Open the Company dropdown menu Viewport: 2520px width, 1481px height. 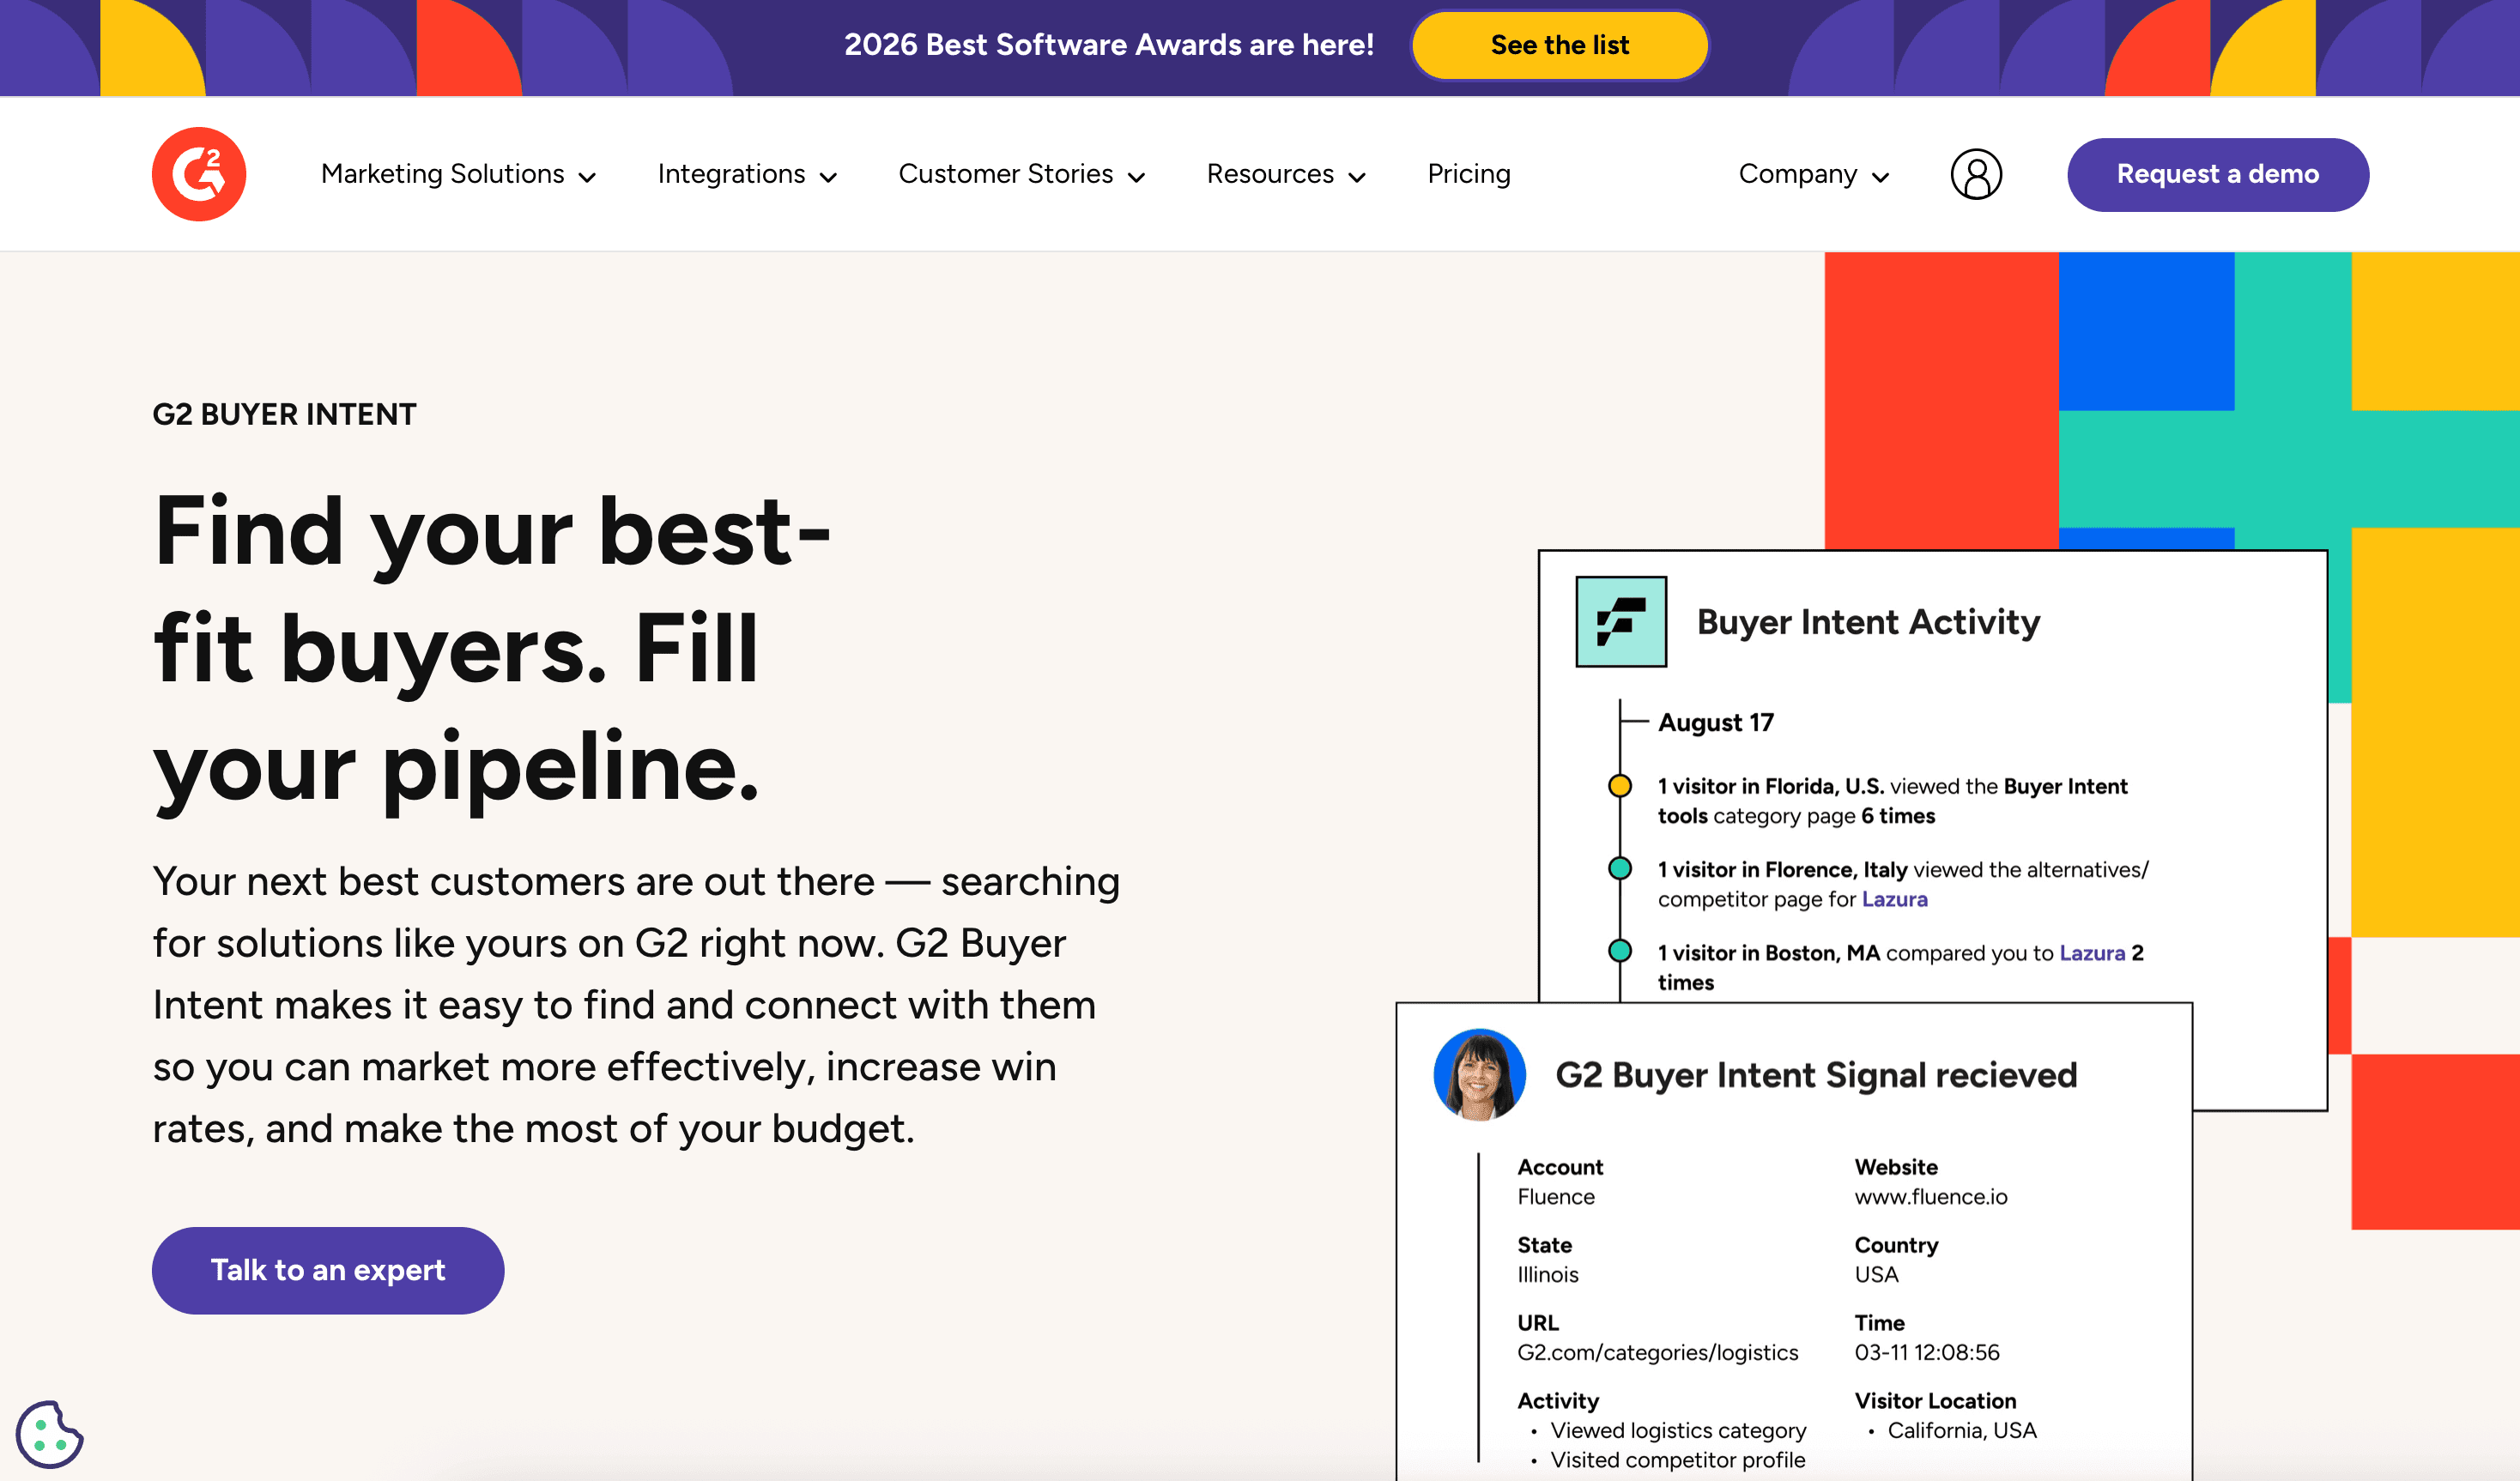pos(1813,174)
